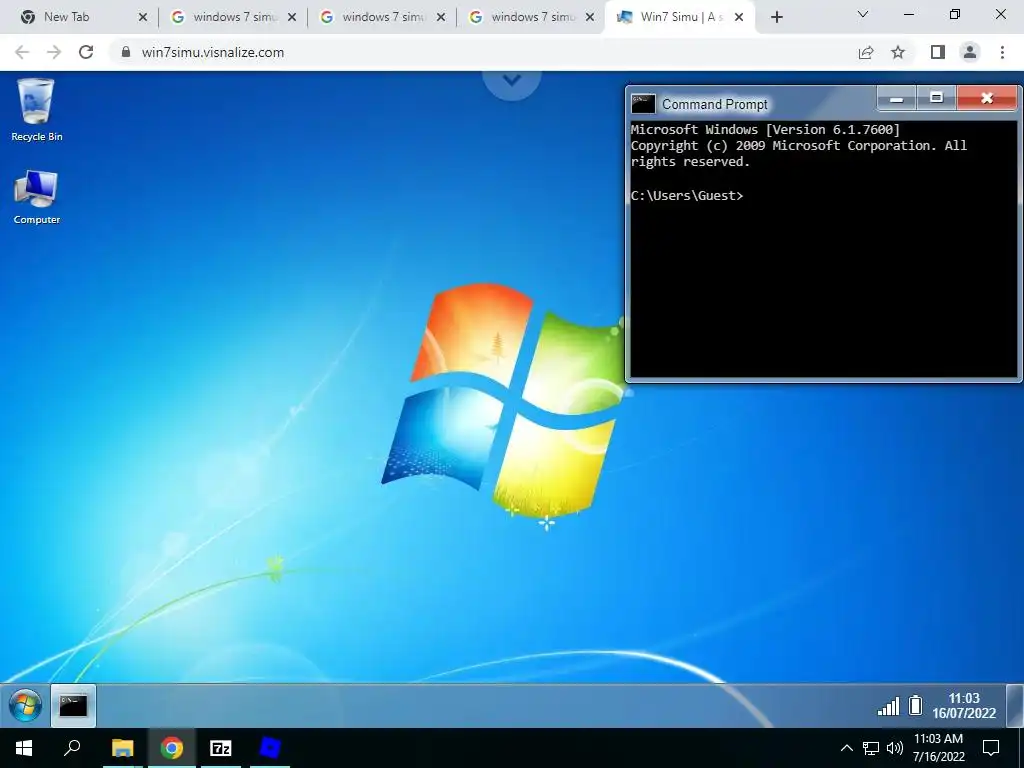Screen dimensions: 1024x768
Task: Open the Computer desktop icon
Action: pyautogui.click(x=37, y=197)
